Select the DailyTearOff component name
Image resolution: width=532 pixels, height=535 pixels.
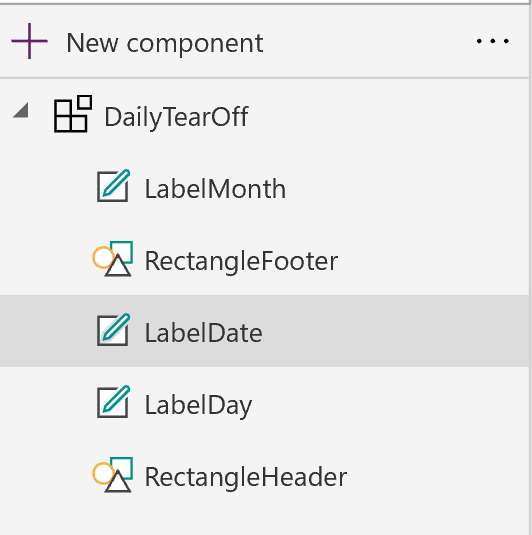point(176,117)
